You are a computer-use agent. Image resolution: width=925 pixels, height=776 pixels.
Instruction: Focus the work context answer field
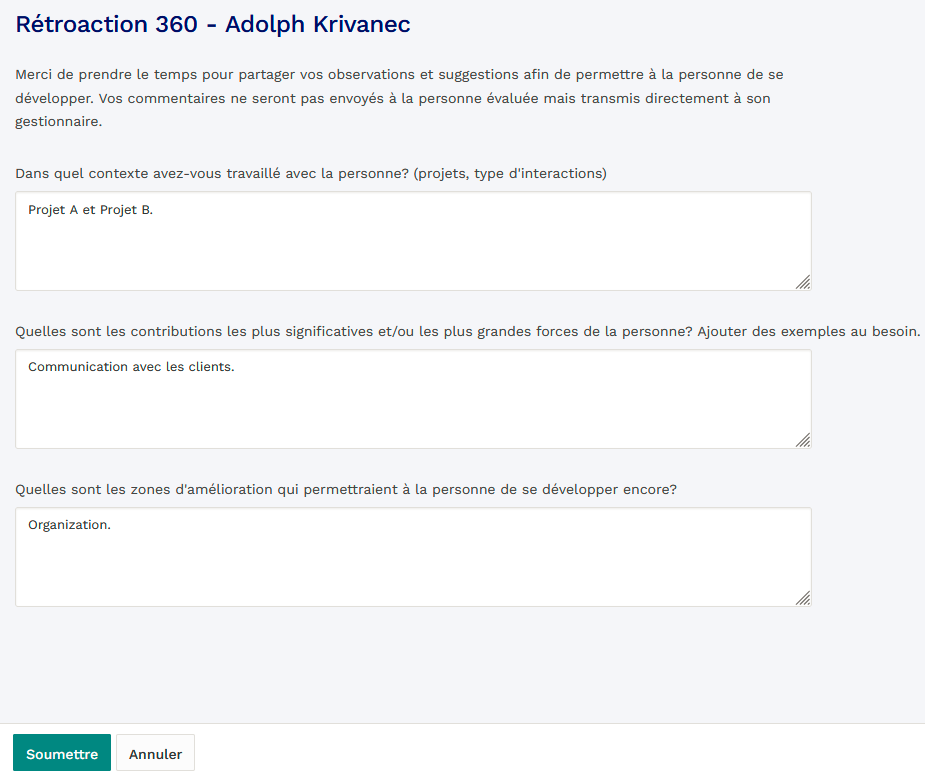coord(412,250)
